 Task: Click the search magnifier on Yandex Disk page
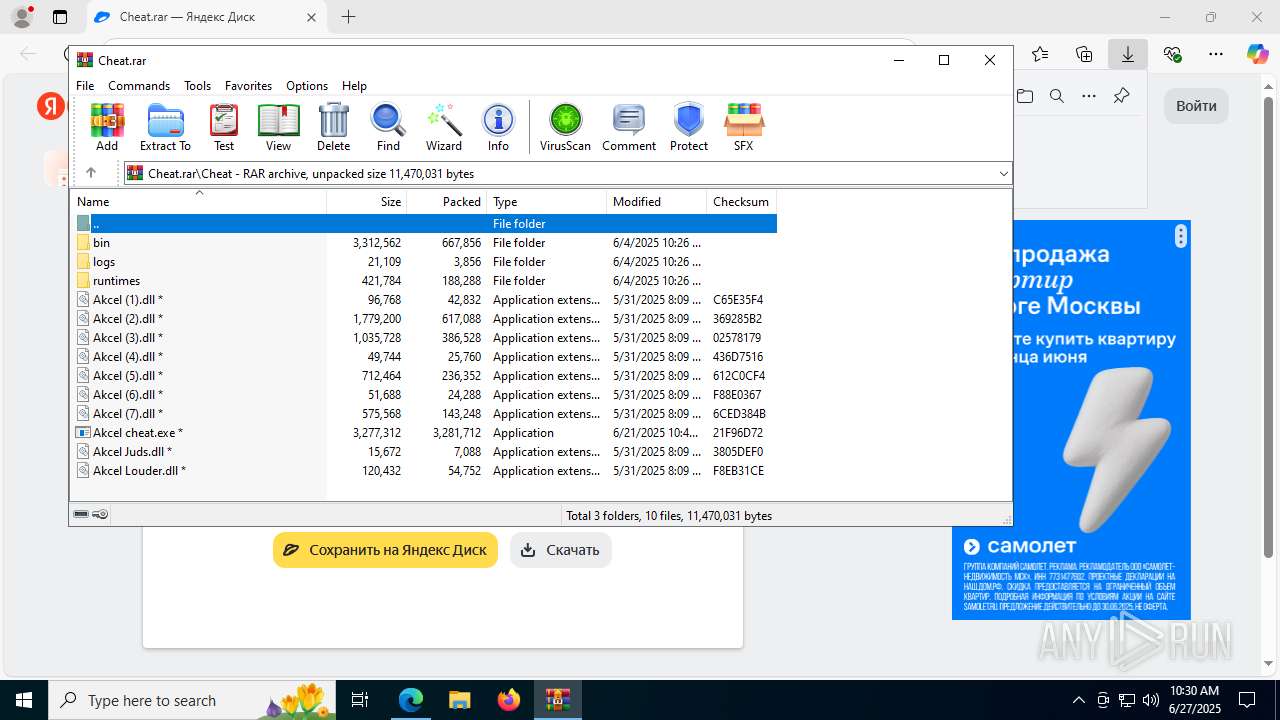pos(1057,96)
